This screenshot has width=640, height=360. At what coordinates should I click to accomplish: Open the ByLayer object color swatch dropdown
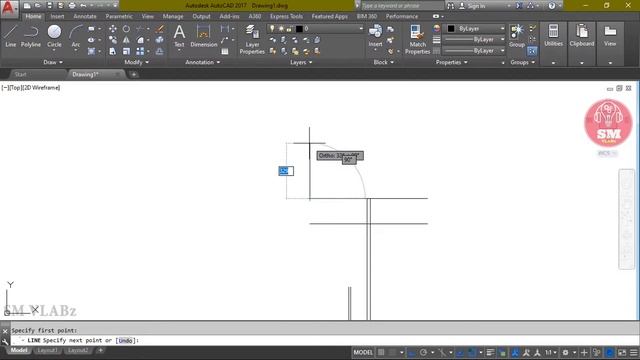coord(474,29)
